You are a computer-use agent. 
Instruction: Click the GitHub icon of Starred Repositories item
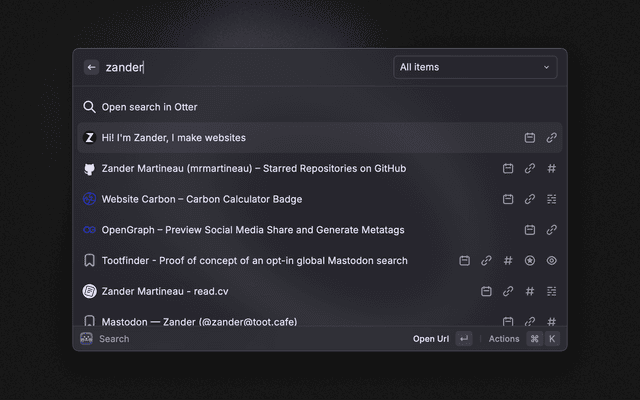89,169
